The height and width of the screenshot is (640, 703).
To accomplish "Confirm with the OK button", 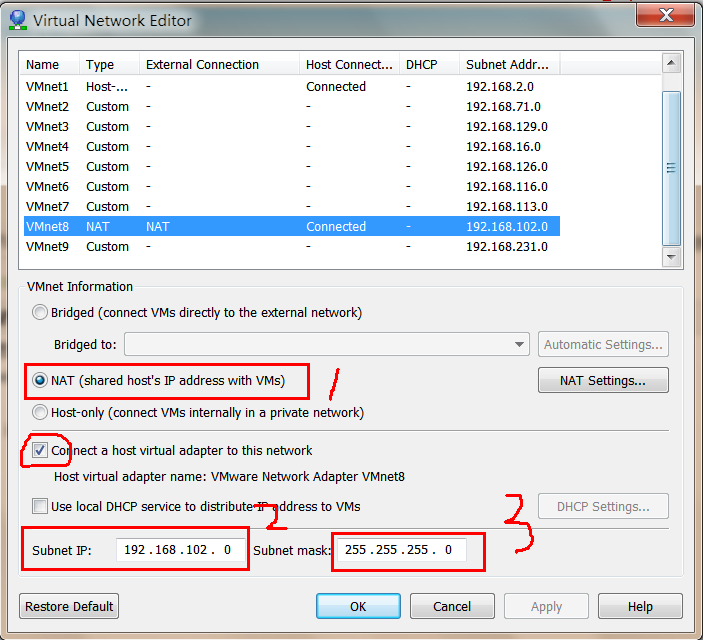I will 358,606.
